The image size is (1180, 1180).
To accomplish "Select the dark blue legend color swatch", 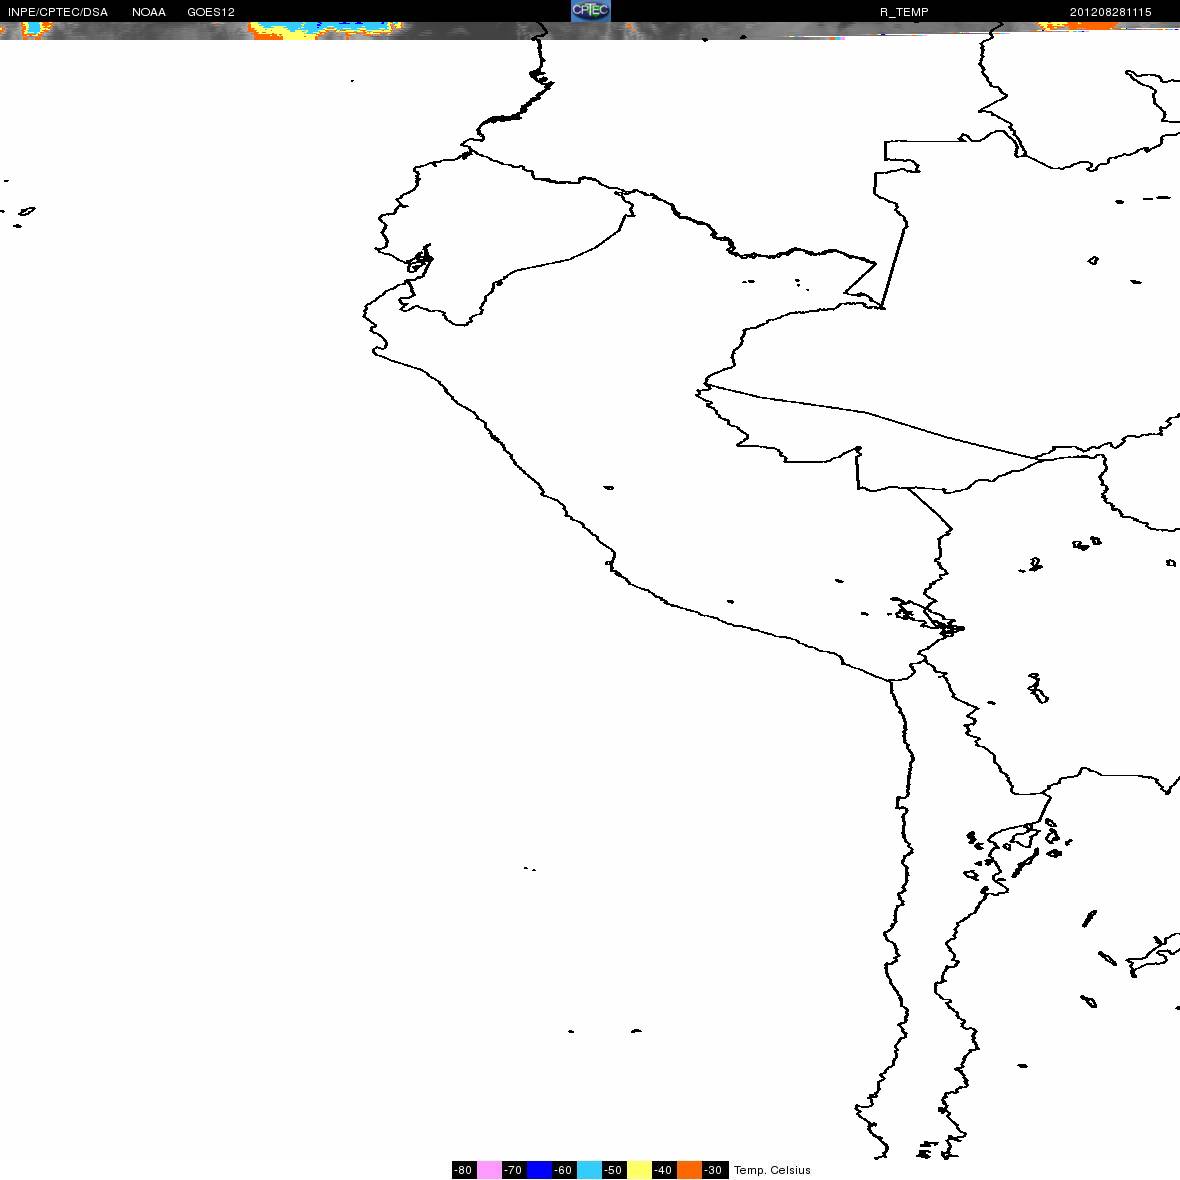I will point(540,1169).
